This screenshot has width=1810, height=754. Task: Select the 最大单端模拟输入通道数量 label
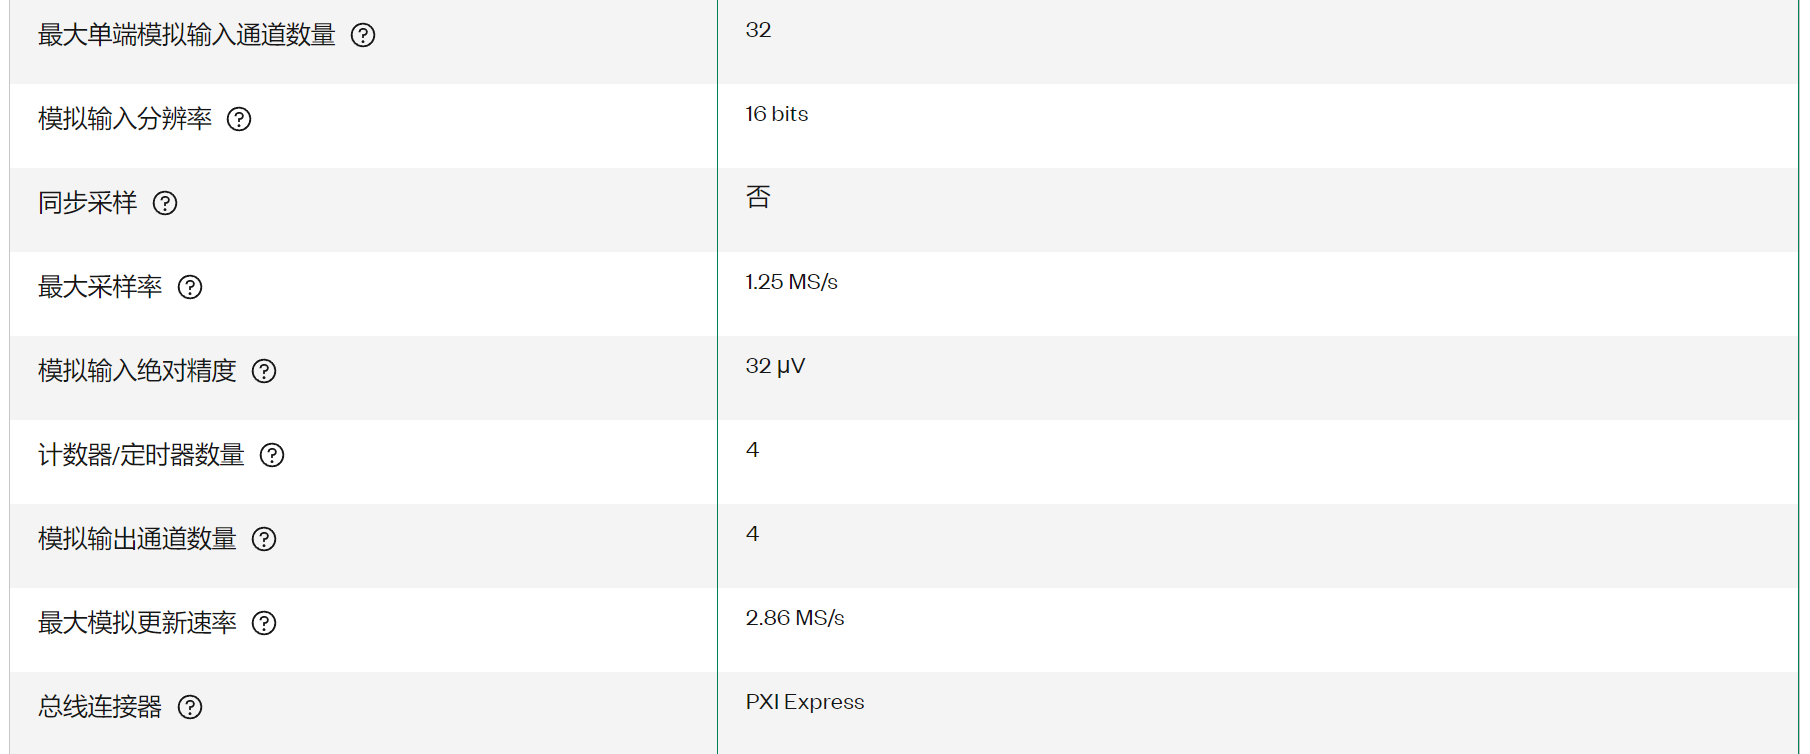click(x=187, y=35)
